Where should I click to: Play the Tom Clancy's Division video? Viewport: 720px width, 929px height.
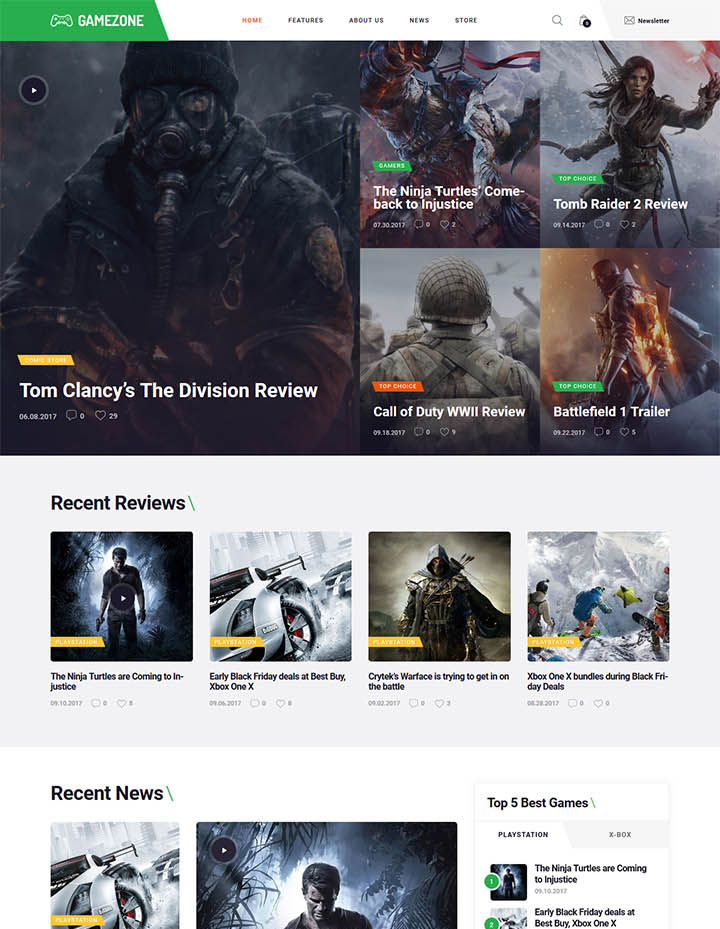[34, 90]
